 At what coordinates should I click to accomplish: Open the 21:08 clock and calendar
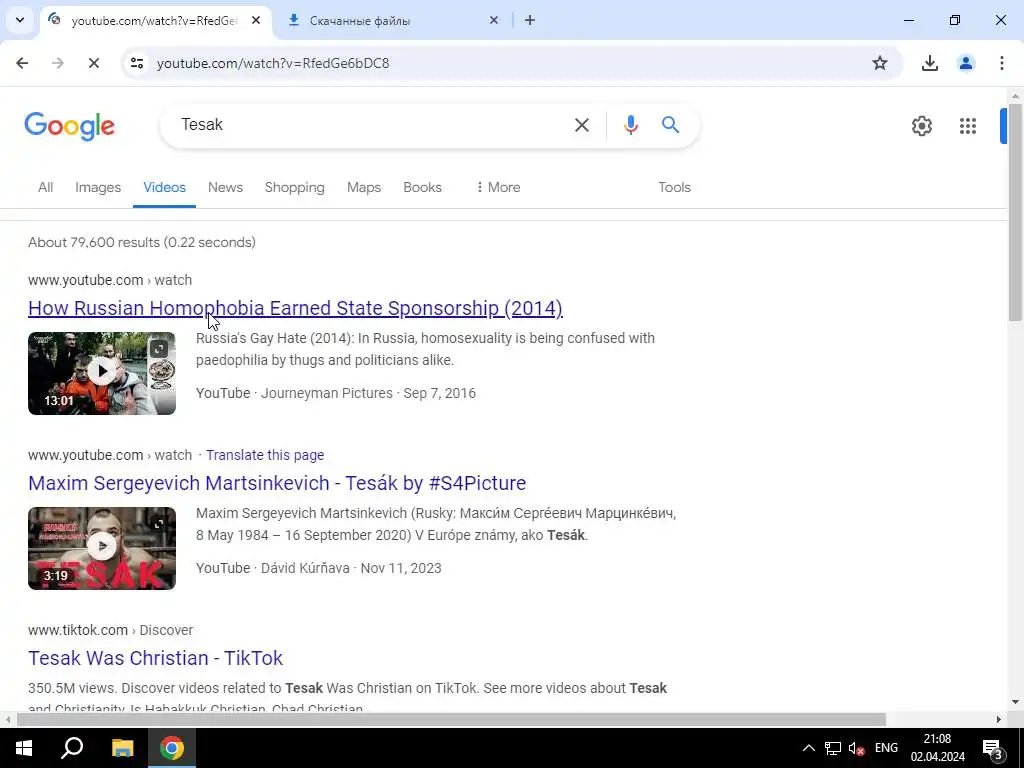pyautogui.click(x=938, y=748)
